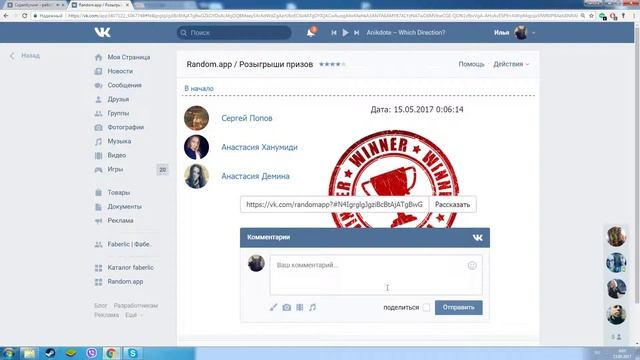Screen dimensions: 640x360
Task: Open Илья profile dropdown arrow
Action: (533, 33)
